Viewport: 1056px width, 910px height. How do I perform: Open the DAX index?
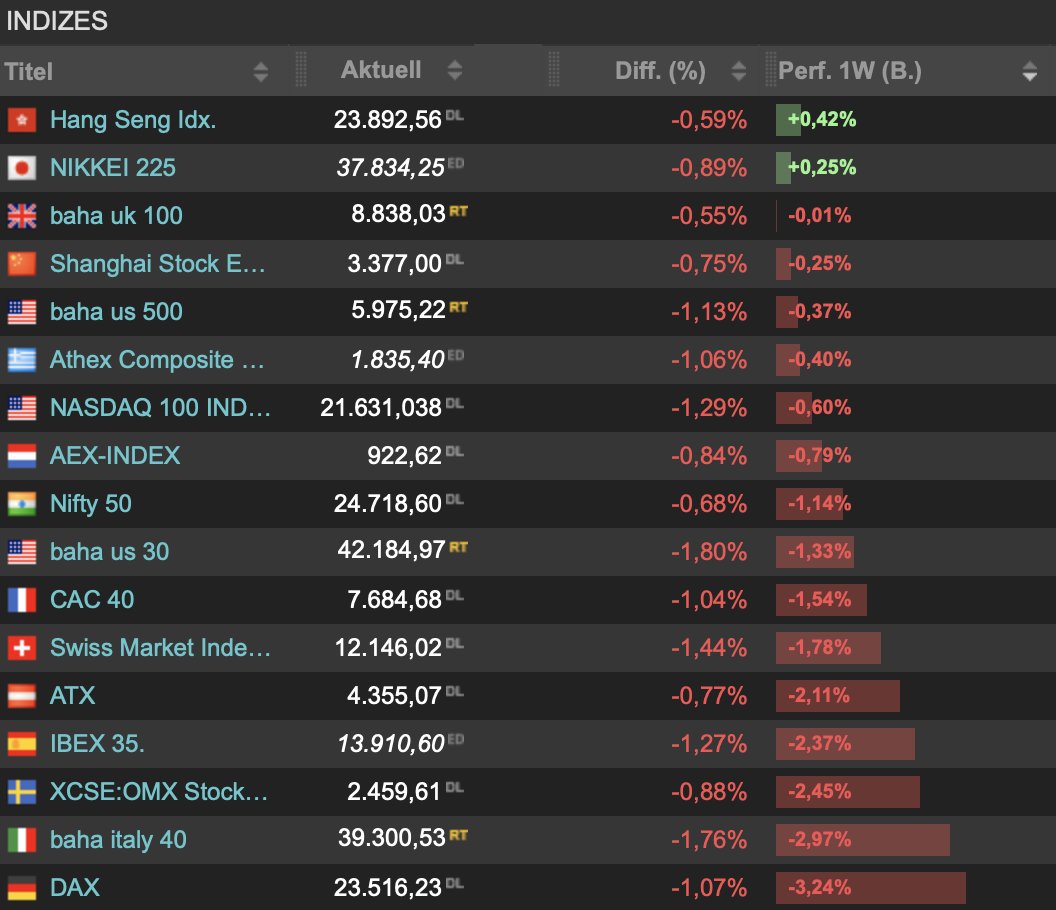click(75, 888)
